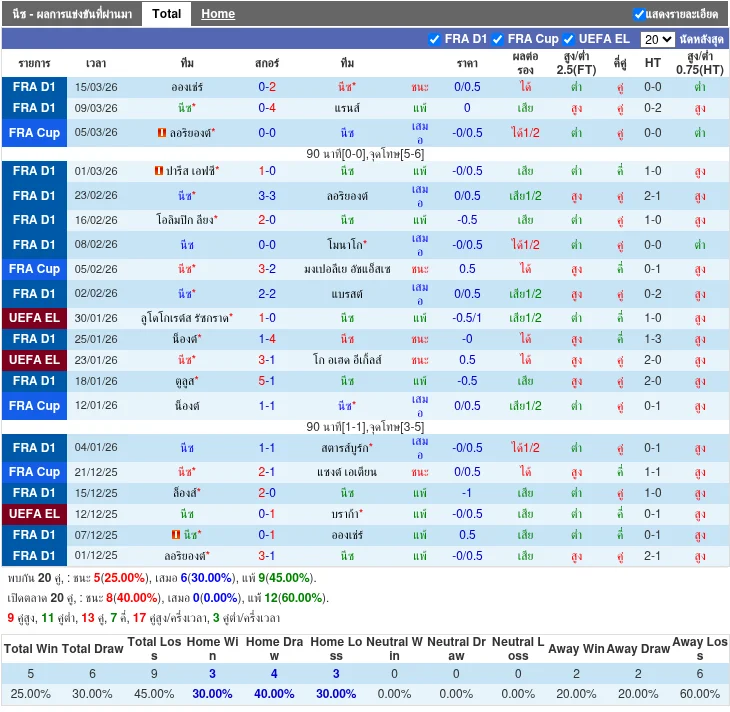This screenshot has height=712, width=730.
Task: Disable the แสดงรายละเอียด checkbox
Action: 639,14
